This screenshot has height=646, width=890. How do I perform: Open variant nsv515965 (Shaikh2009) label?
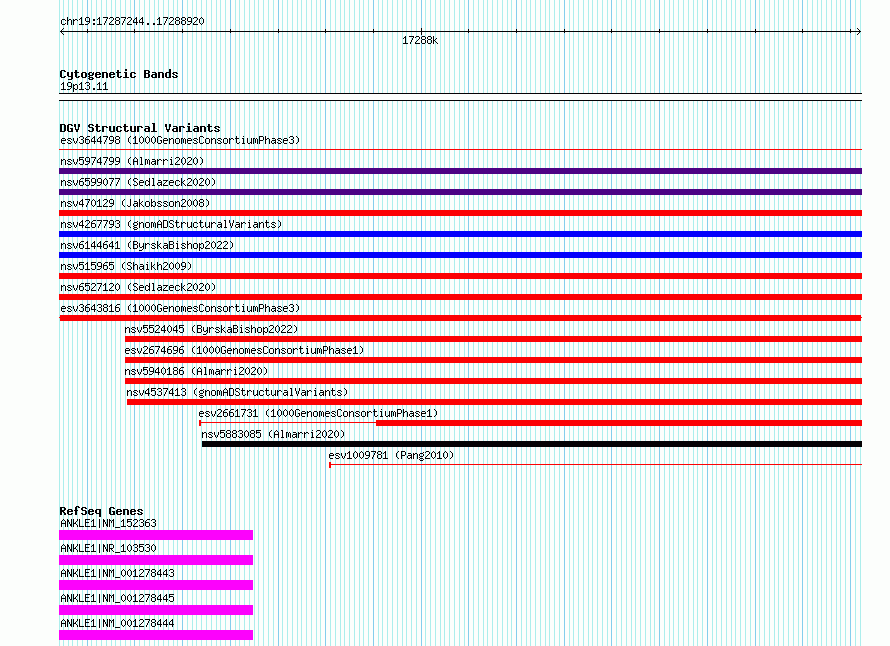[126, 266]
